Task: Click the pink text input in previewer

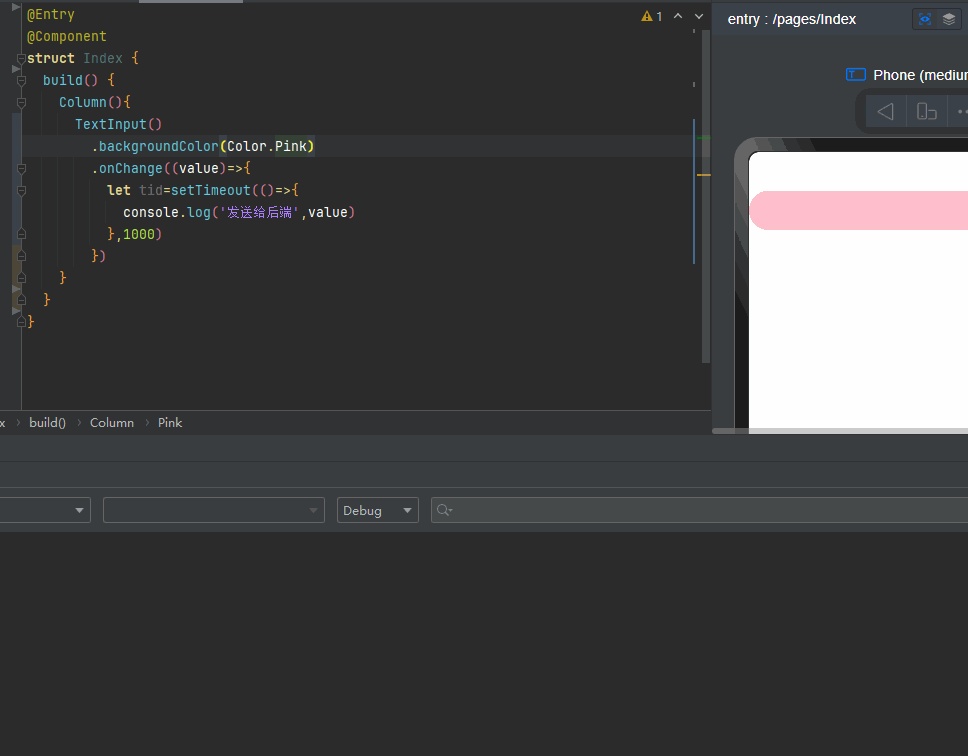Action: pyautogui.click(x=859, y=210)
